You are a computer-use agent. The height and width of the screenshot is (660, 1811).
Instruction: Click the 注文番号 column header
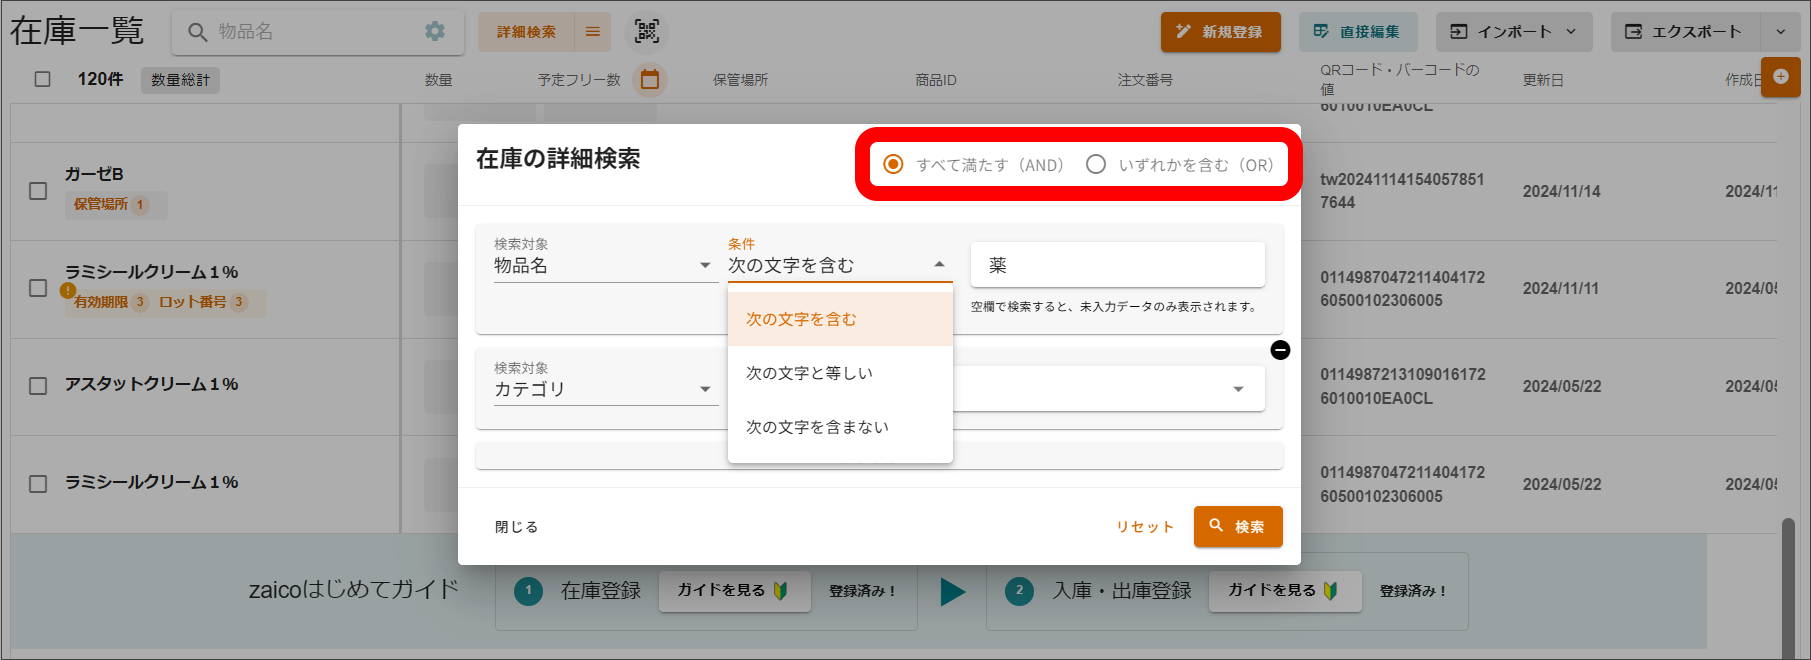(x=1145, y=80)
